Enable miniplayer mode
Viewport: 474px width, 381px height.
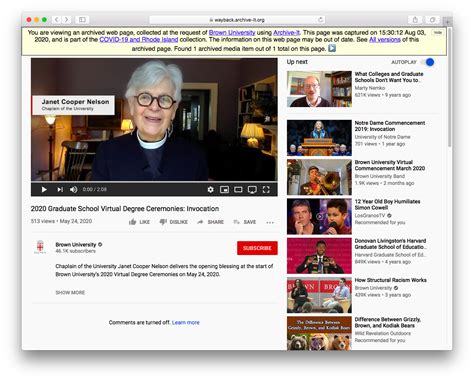tap(224, 190)
